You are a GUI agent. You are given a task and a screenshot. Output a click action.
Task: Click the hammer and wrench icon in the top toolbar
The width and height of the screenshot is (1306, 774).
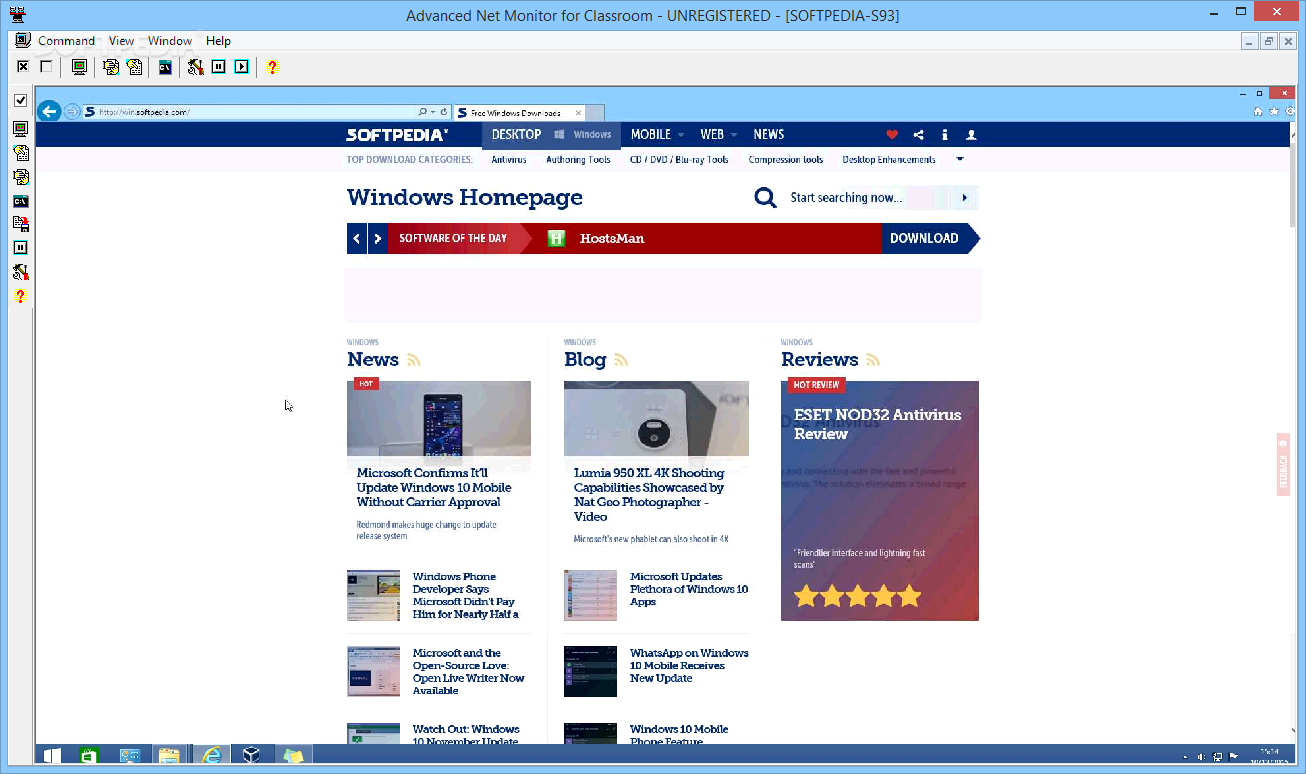[x=195, y=67]
